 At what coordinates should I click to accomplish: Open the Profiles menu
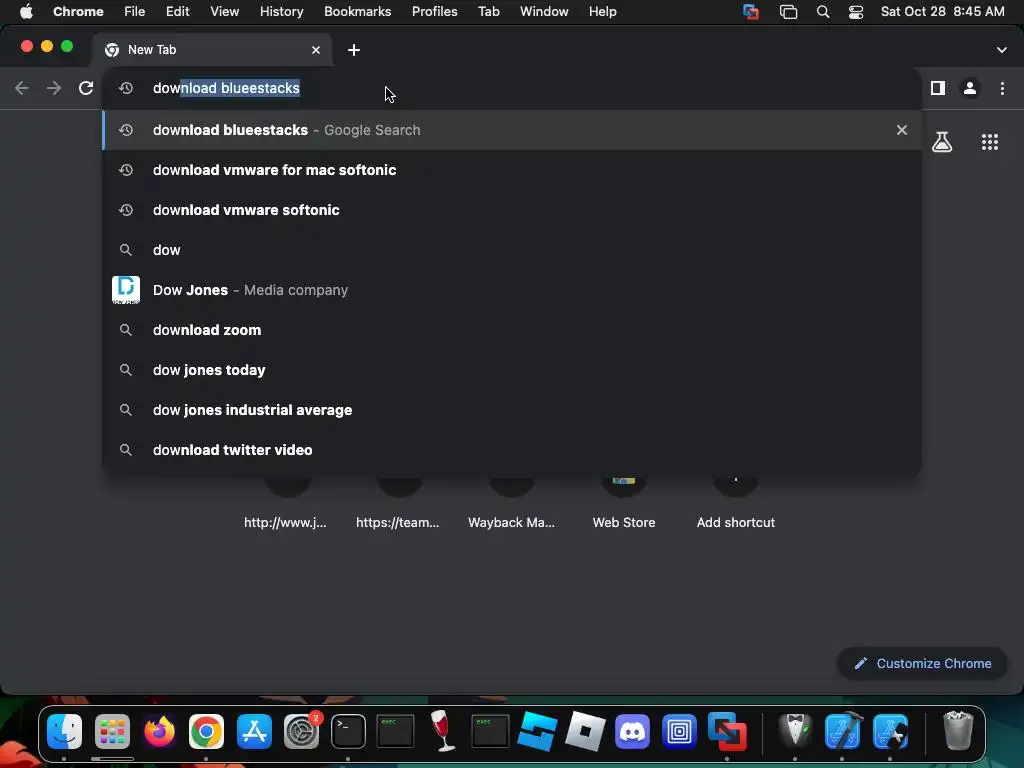(434, 12)
